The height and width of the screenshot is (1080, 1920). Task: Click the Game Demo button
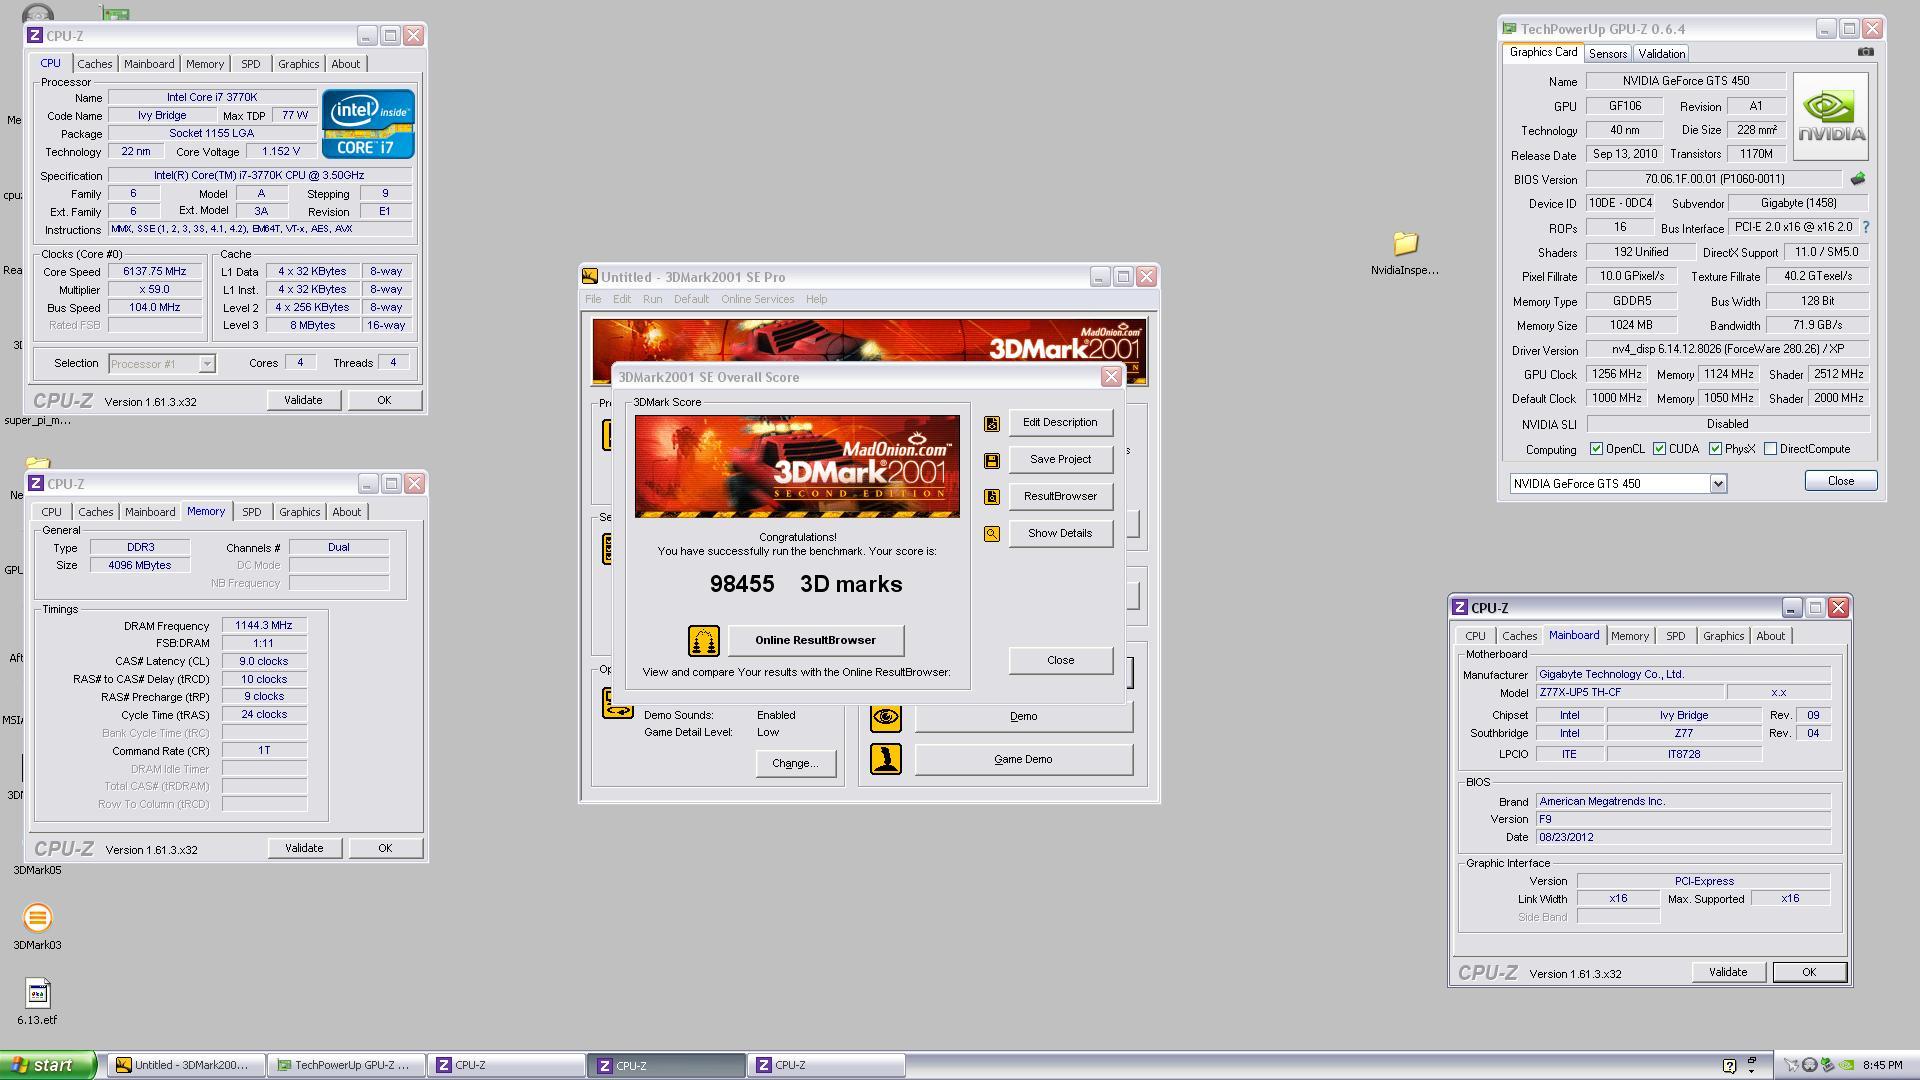click(x=1023, y=760)
